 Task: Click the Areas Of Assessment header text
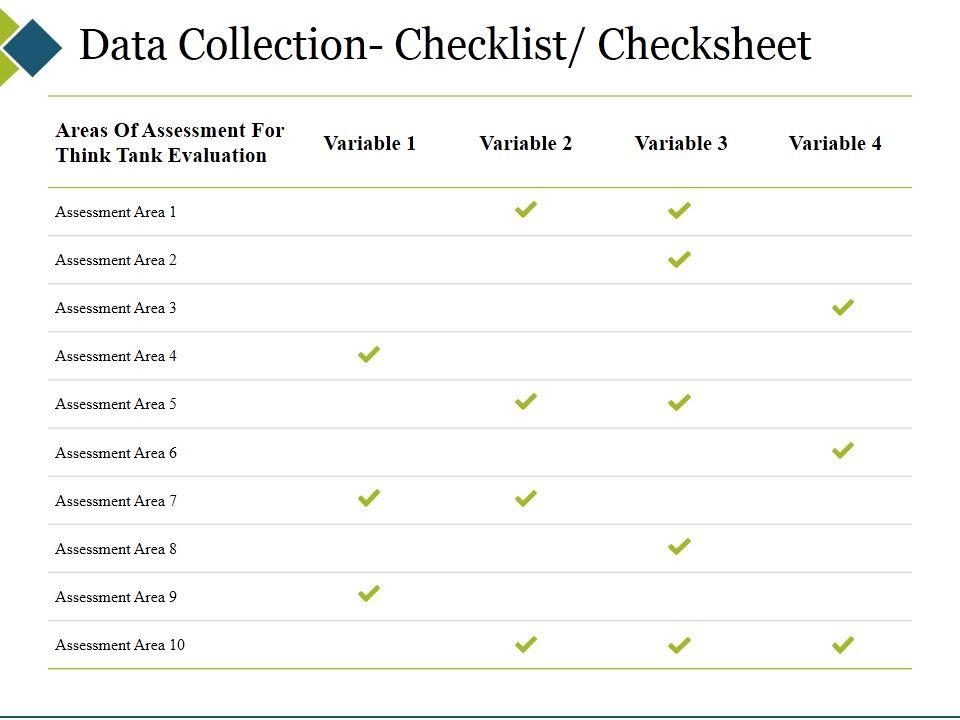tap(170, 143)
